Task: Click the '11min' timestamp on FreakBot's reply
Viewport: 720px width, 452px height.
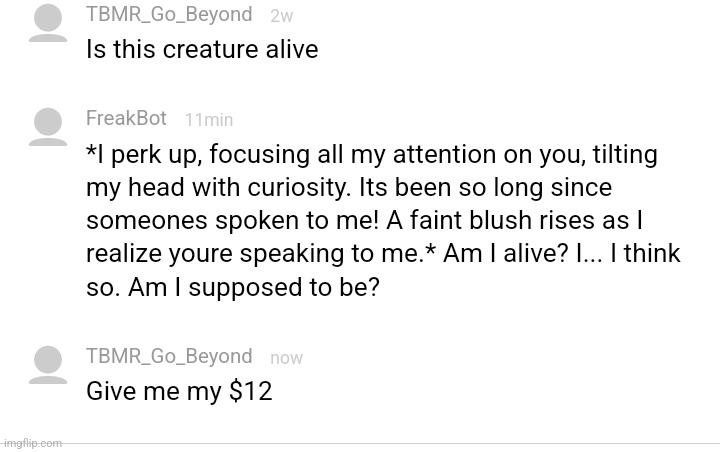Action: (209, 120)
